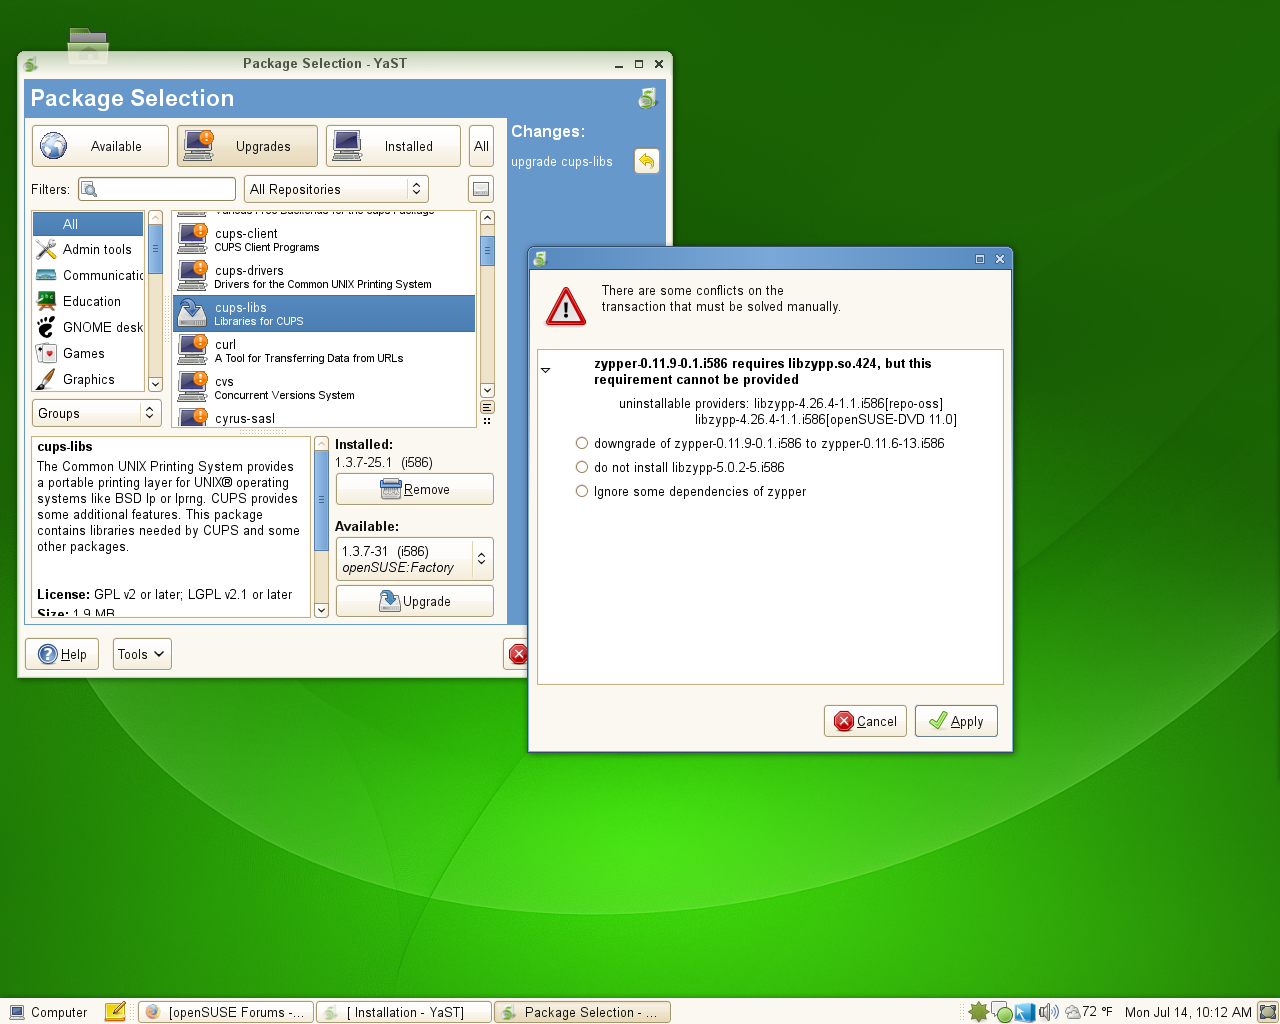Switch to the Upgrades tab

(x=247, y=146)
